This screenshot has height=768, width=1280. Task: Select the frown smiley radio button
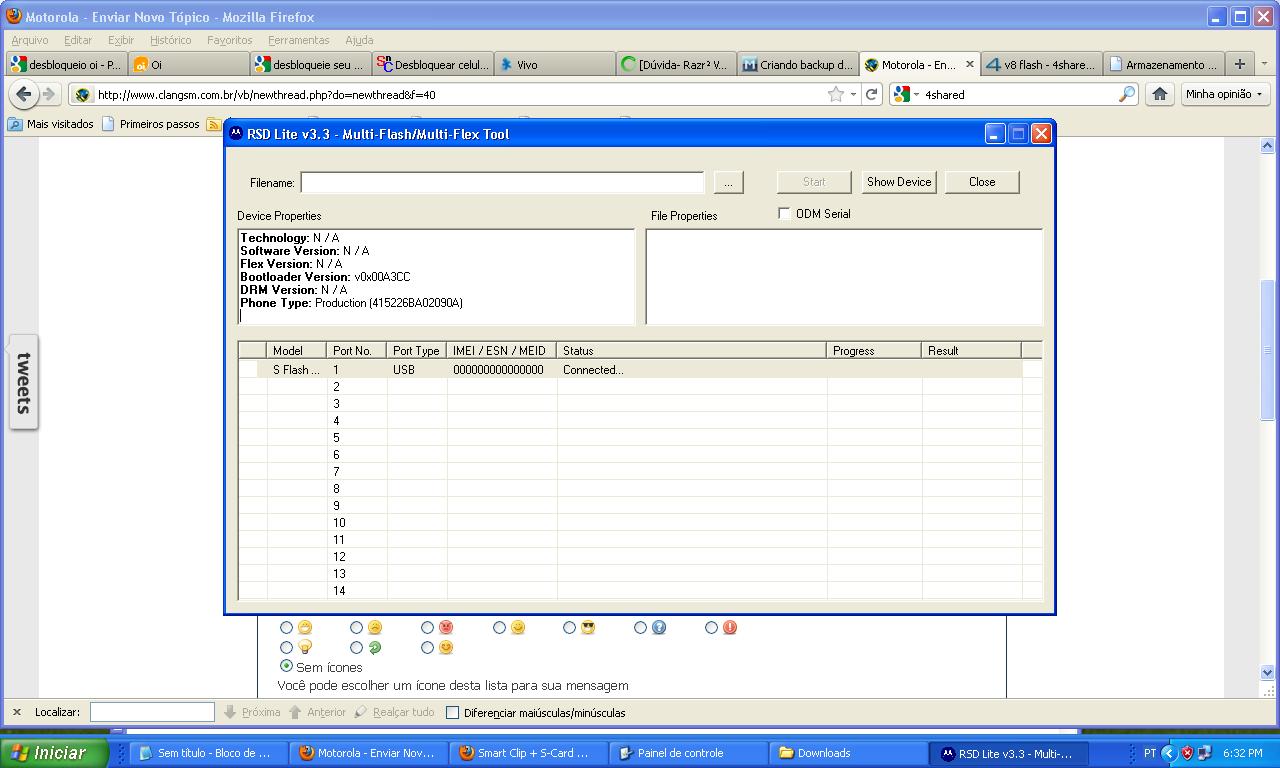[x=356, y=627]
